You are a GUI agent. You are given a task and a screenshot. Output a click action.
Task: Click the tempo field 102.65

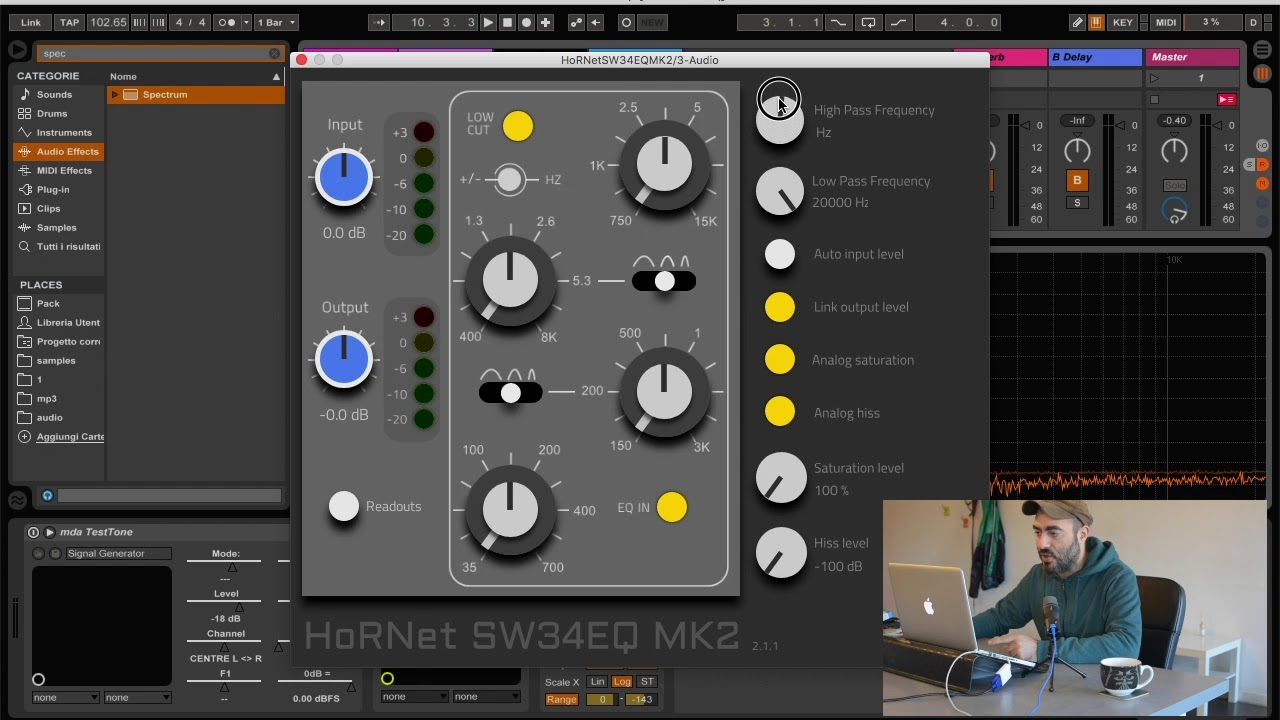tap(108, 22)
